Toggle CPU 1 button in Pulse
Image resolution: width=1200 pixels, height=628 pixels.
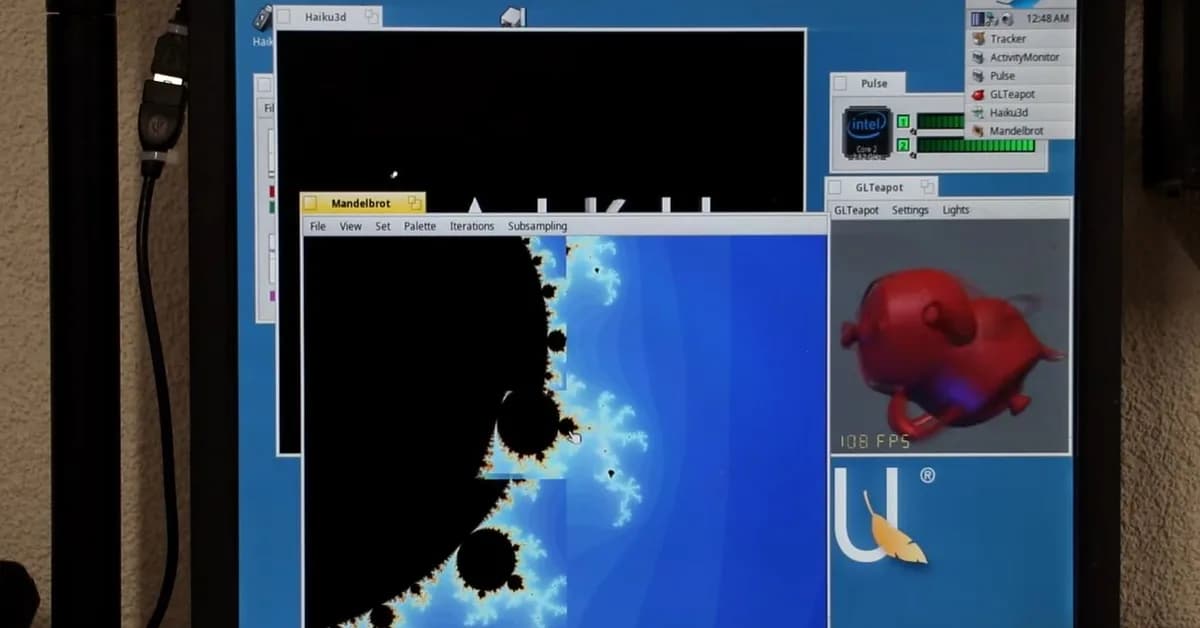pyautogui.click(x=903, y=122)
